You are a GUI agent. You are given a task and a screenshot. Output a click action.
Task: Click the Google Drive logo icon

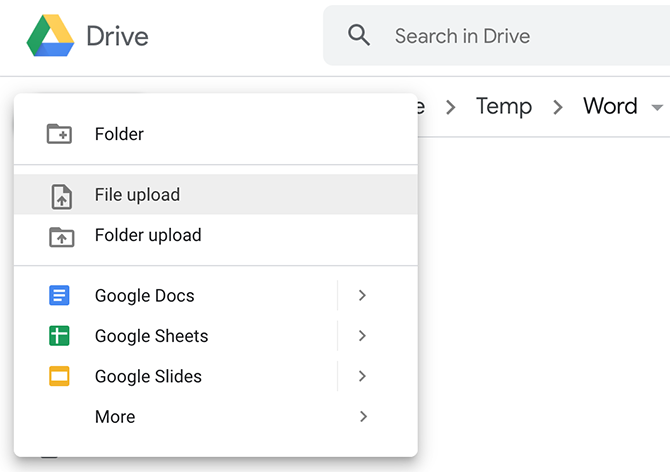point(50,36)
